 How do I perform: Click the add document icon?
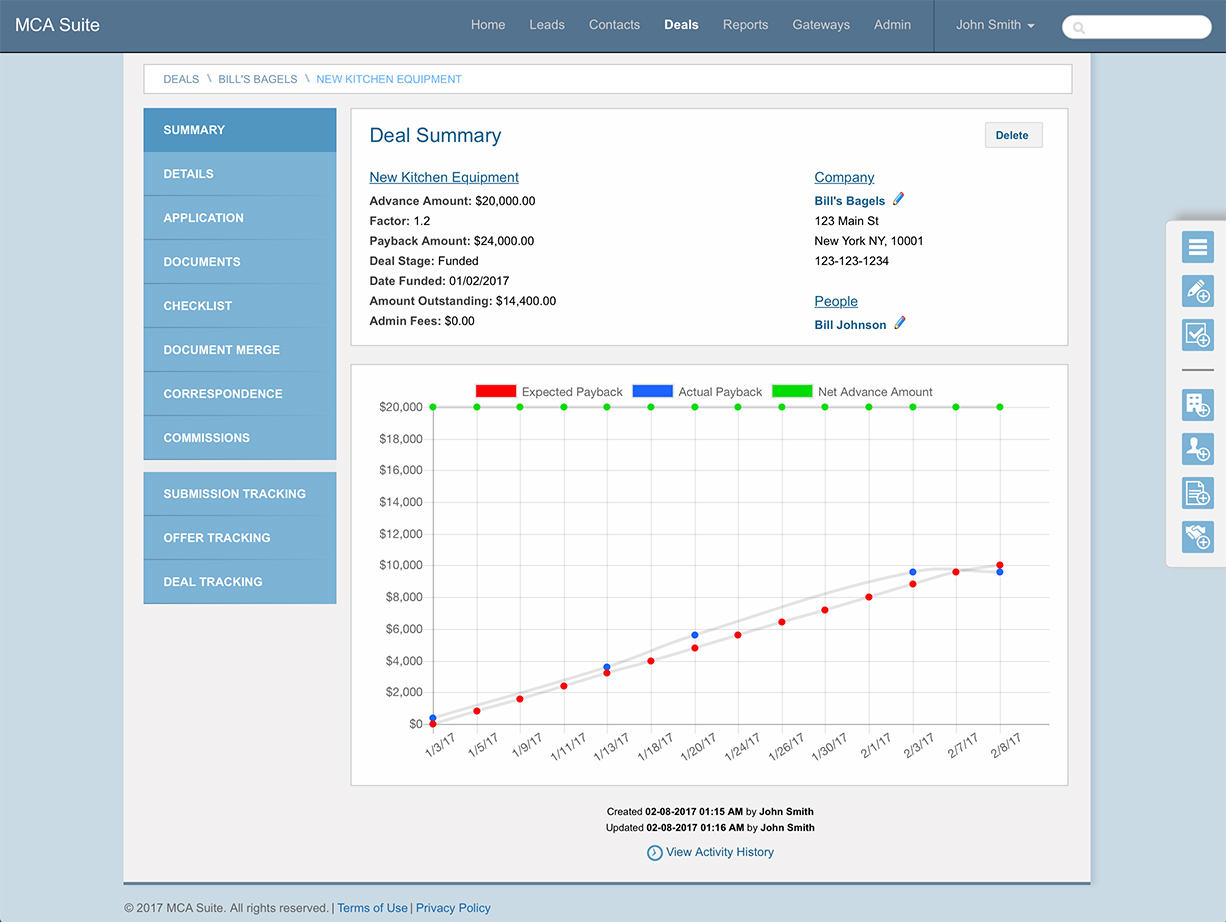point(1197,493)
